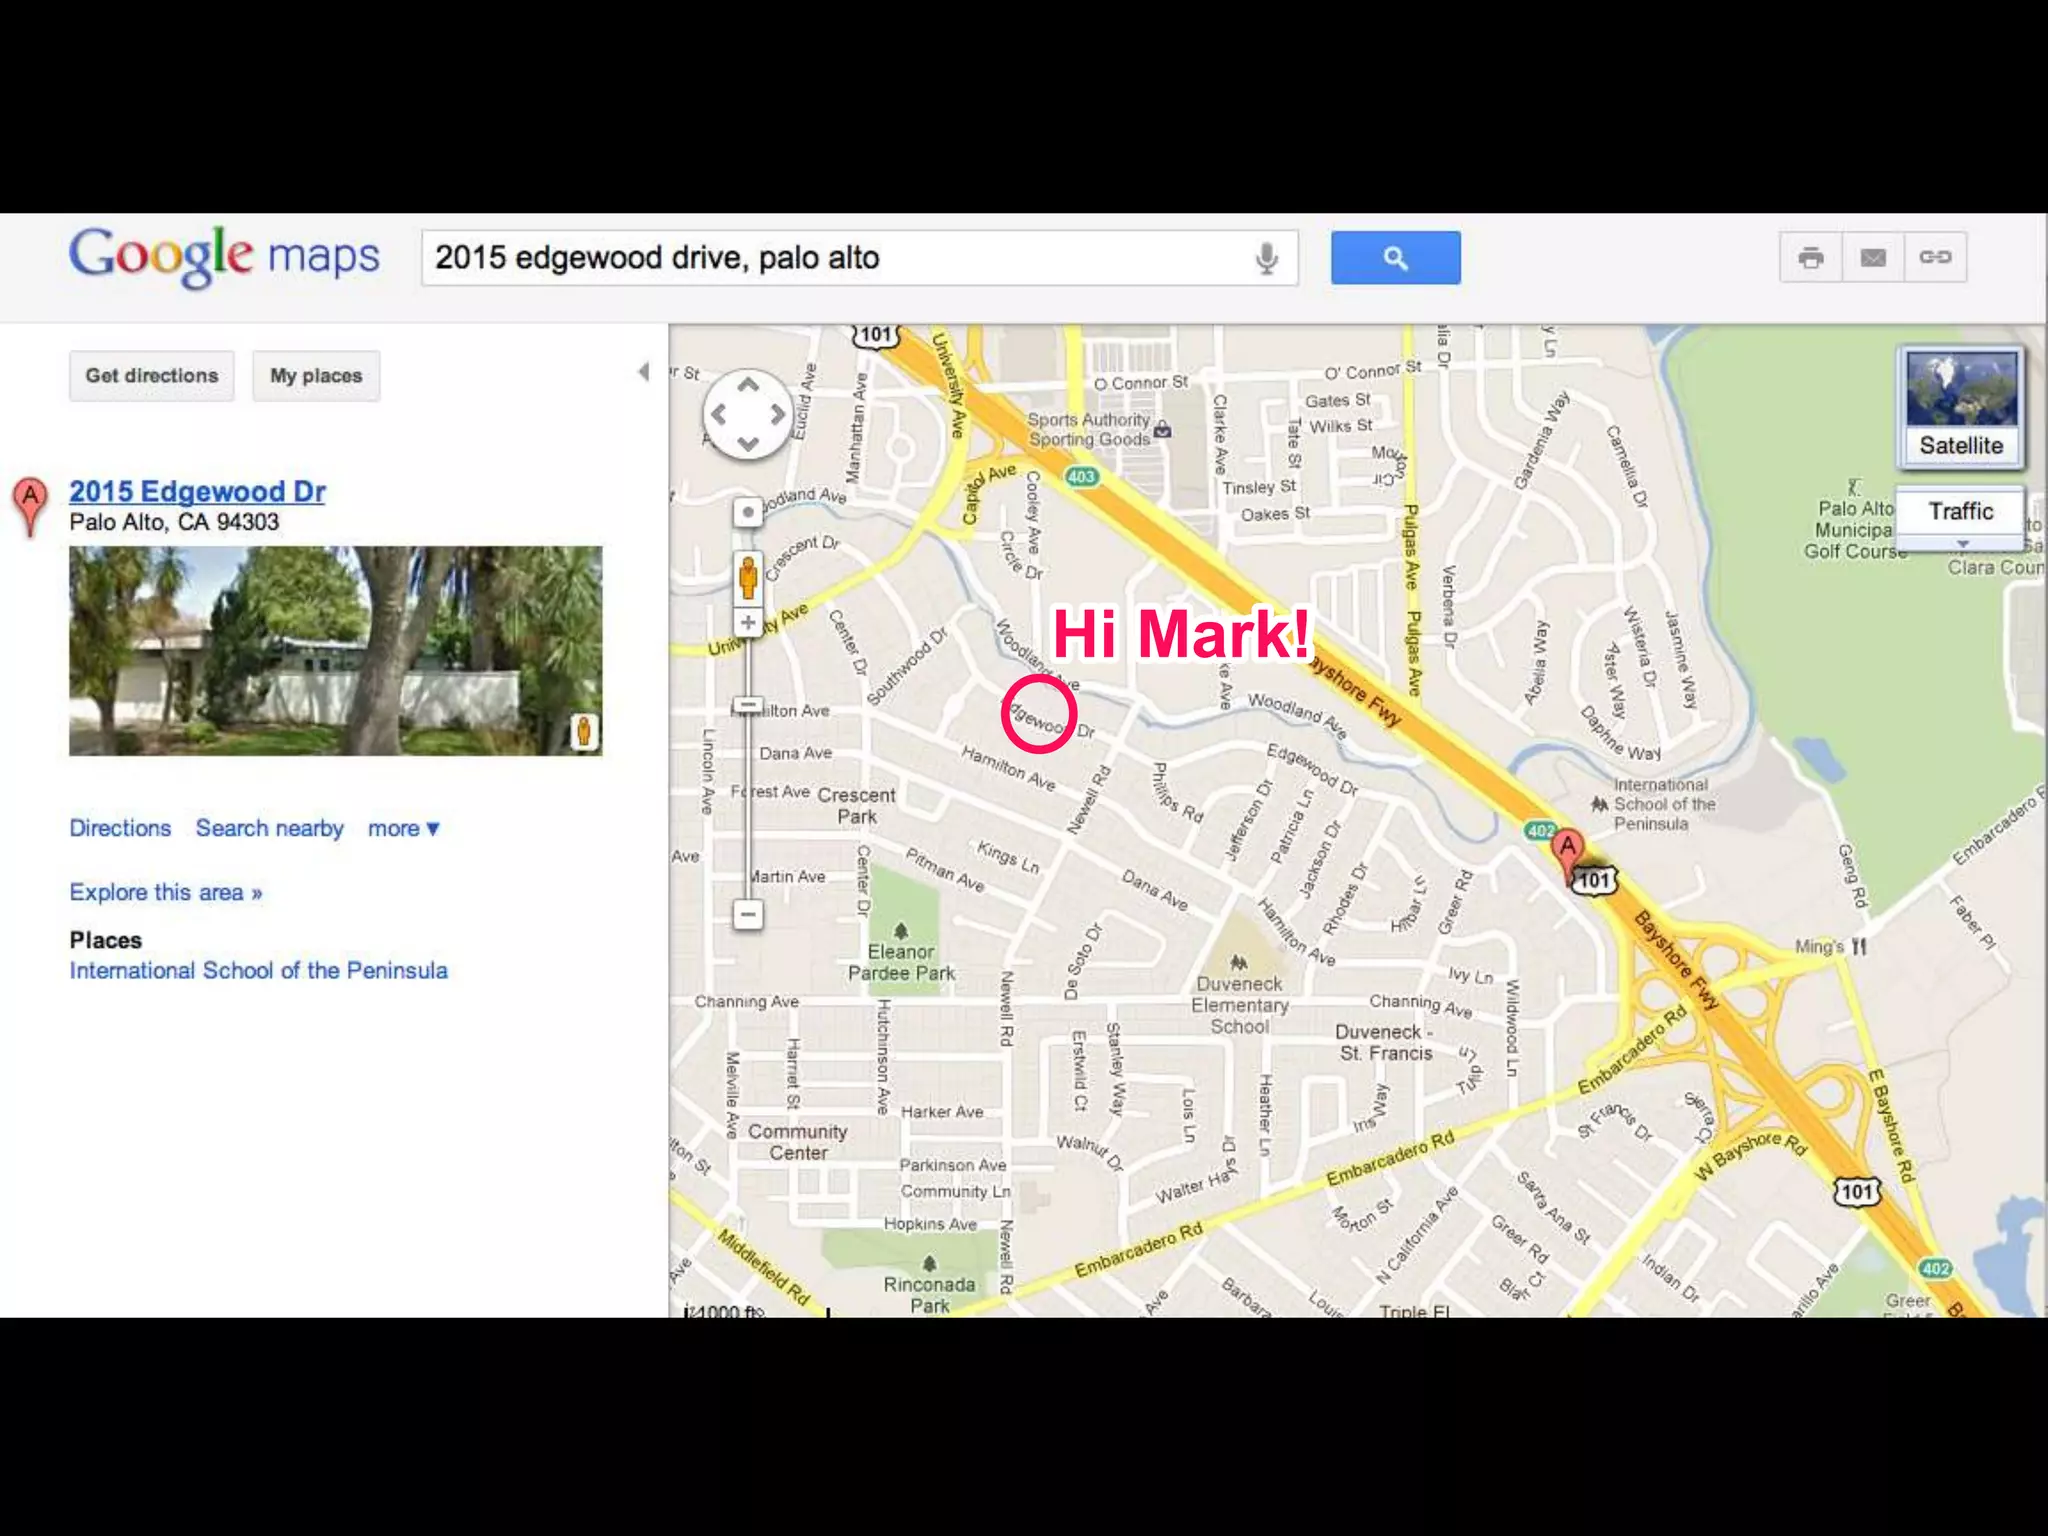Open the 2015 Edgewood Dr link
The height and width of the screenshot is (1536, 2048).
(x=197, y=491)
